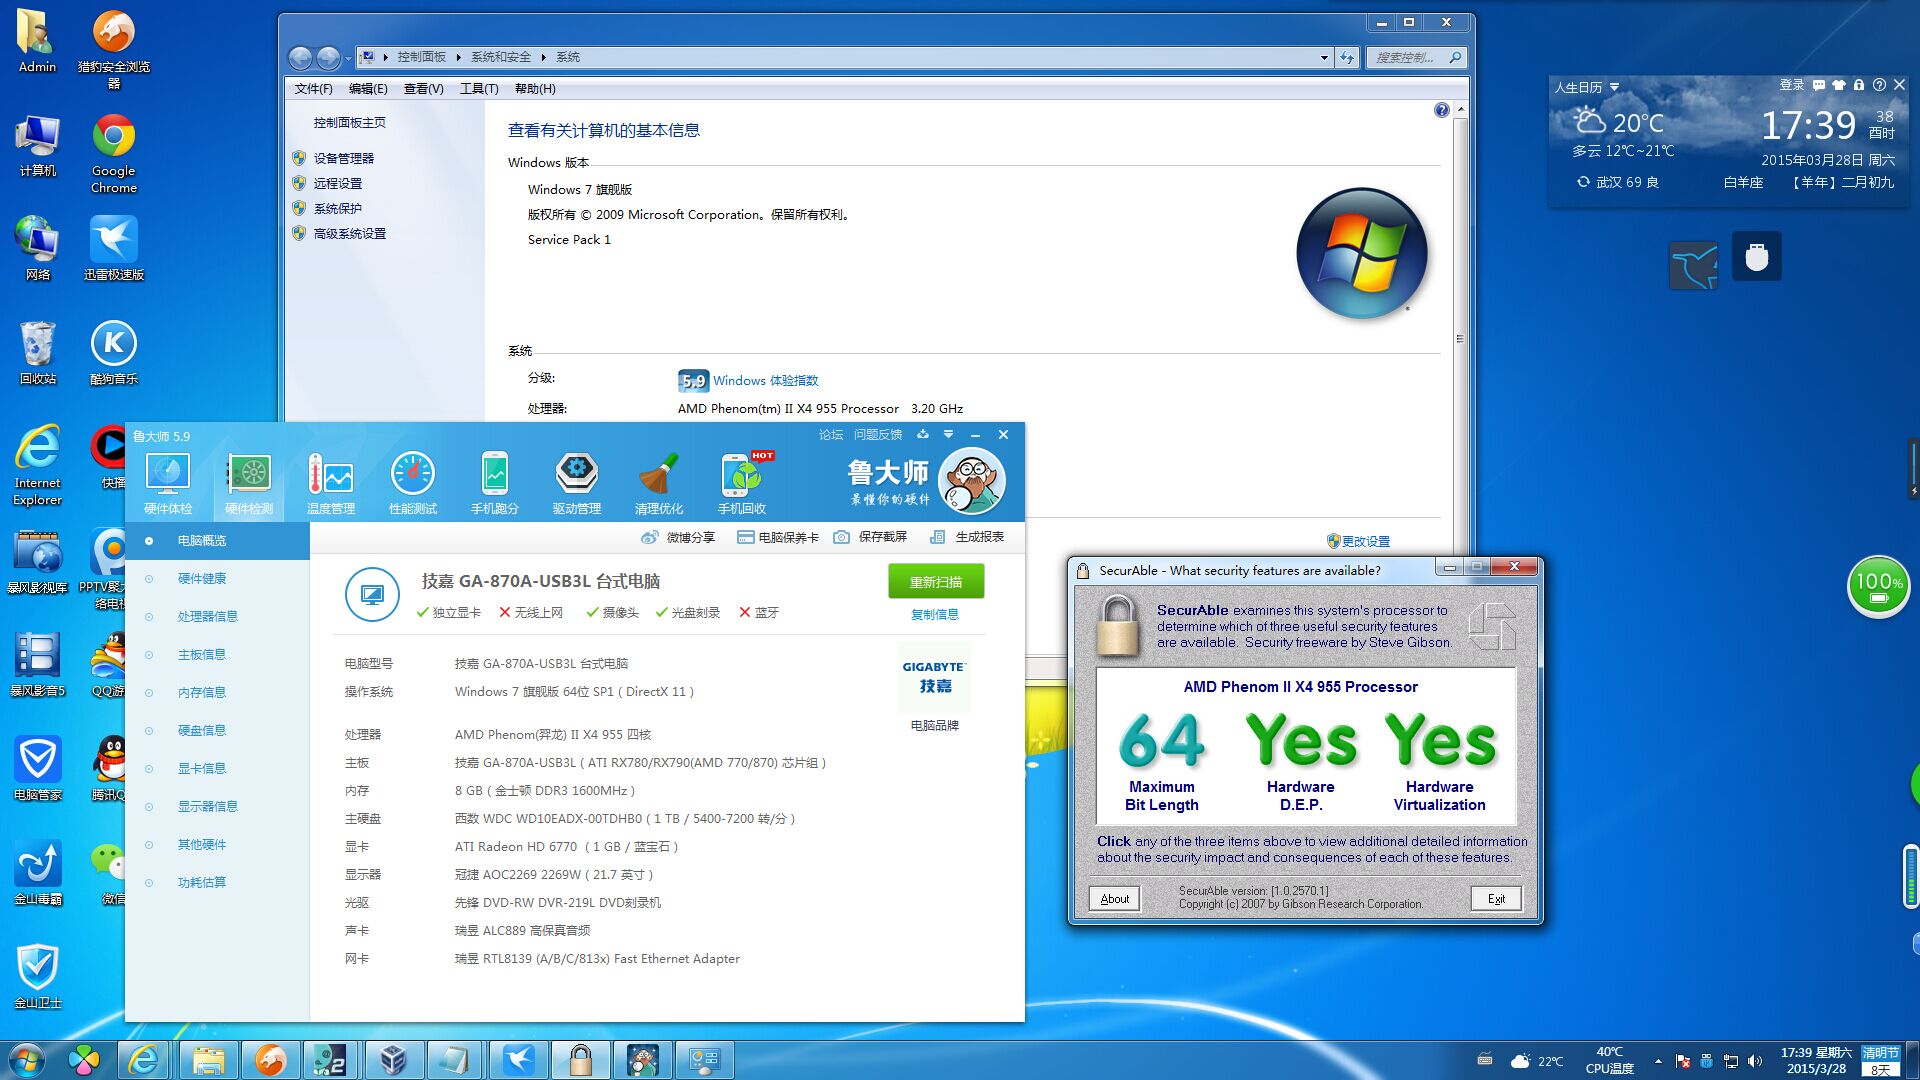This screenshot has height=1080, width=1920.
Task: Click refresh button beside address bar
Action: (x=1347, y=57)
